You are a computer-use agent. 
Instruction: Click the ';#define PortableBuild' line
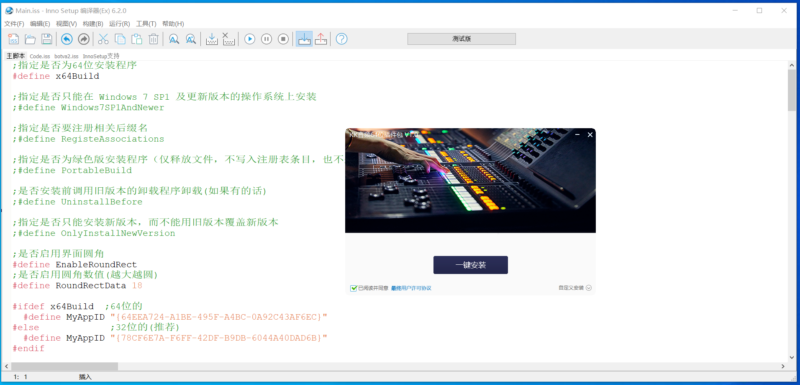(72, 170)
